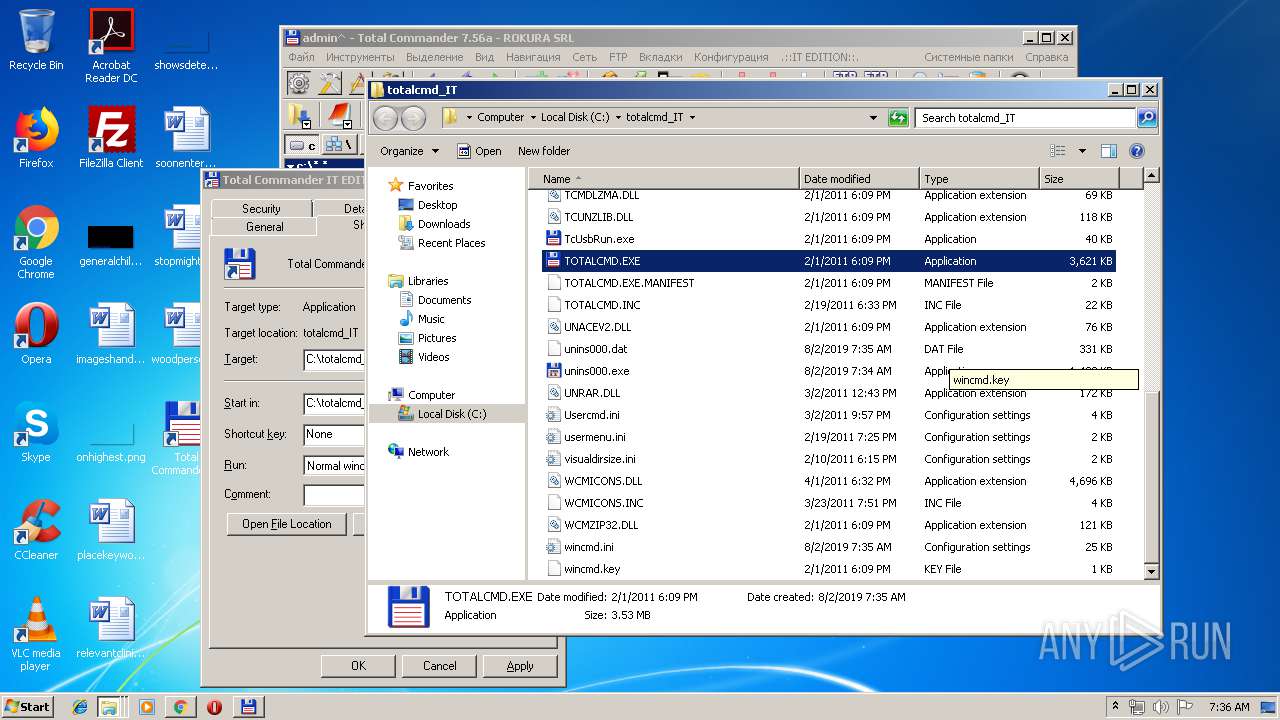
Task: Switch to the Security tab
Action: (261, 208)
